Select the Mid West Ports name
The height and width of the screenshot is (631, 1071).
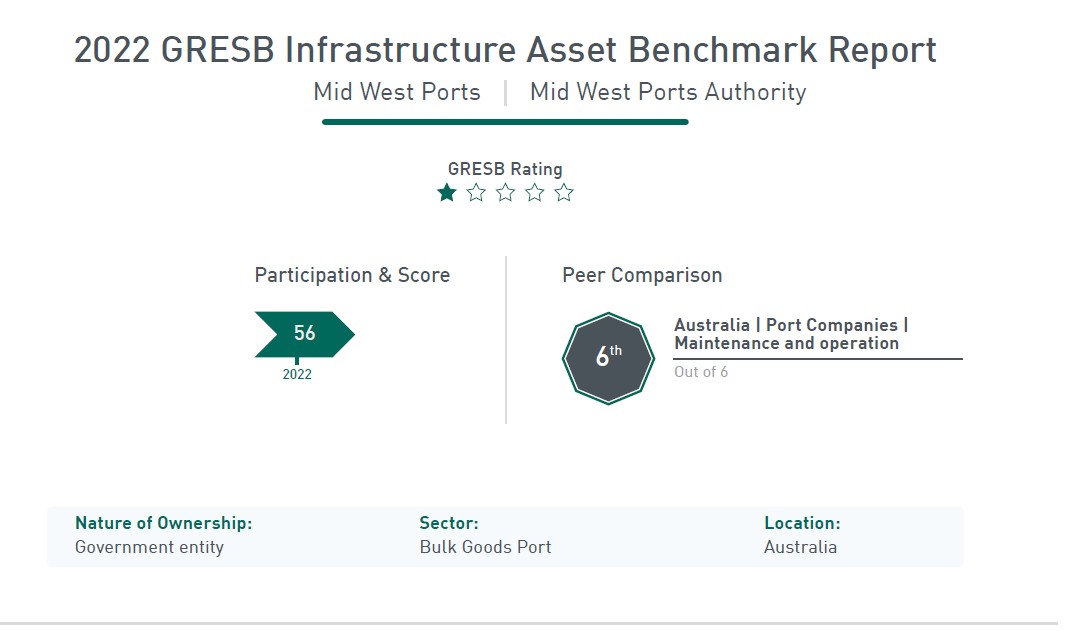pos(397,92)
